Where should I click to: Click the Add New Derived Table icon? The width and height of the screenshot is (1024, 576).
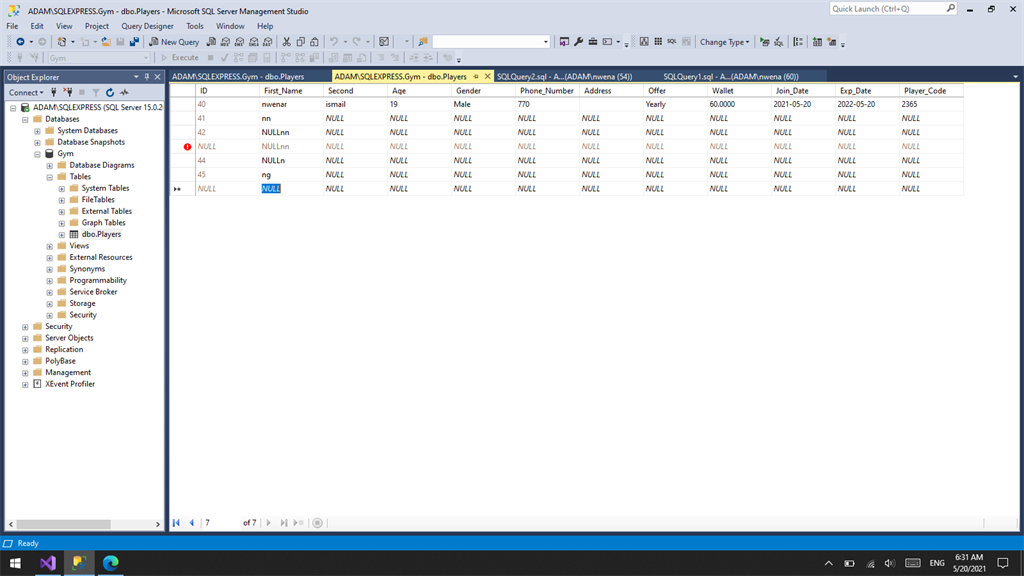(x=831, y=42)
